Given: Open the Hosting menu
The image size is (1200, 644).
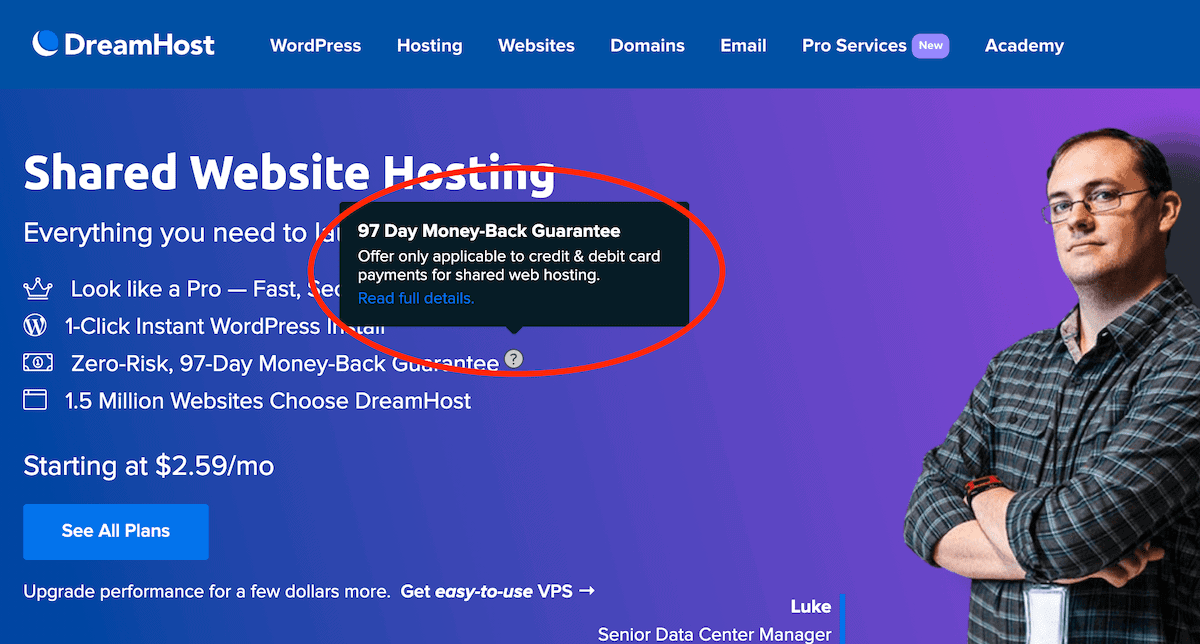Looking at the screenshot, I should point(429,45).
